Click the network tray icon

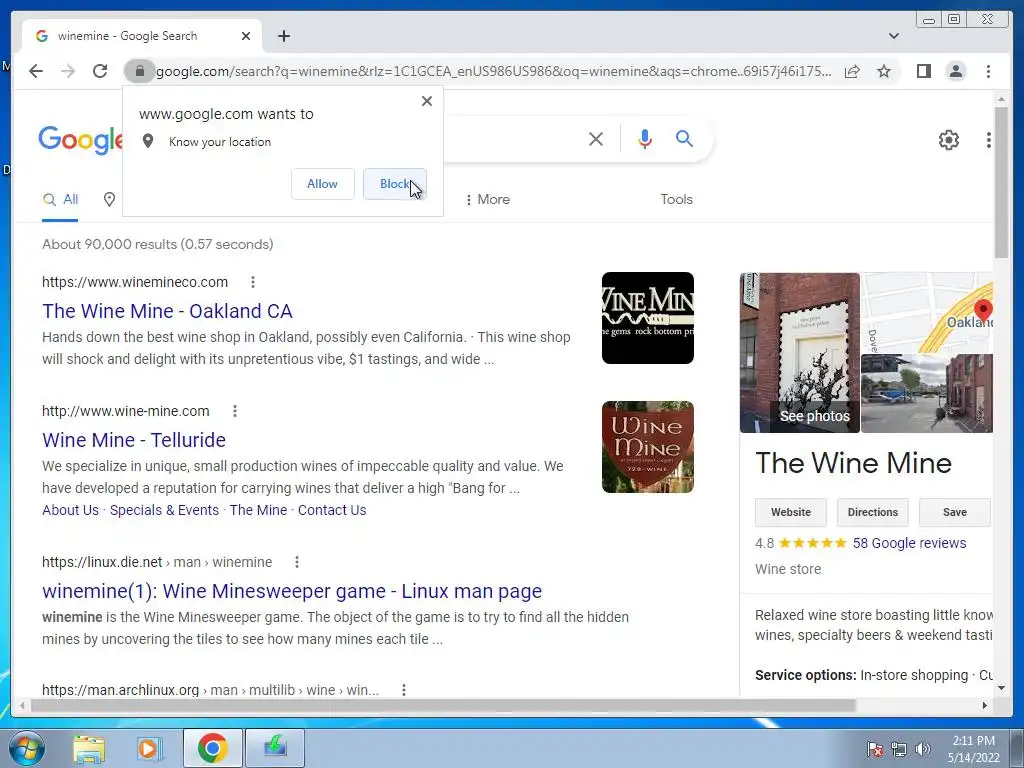click(x=899, y=749)
